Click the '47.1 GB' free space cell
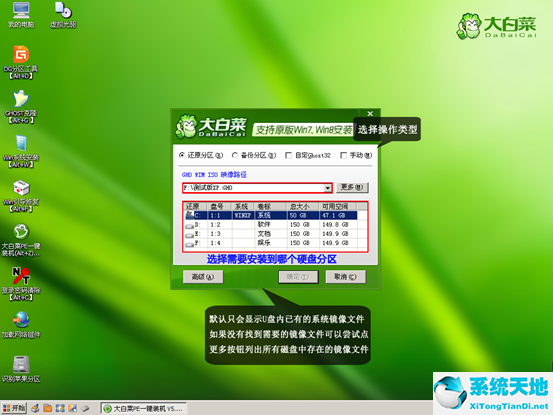Screen dimensions: 553x415 pyautogui.click(x=338, y=215)
